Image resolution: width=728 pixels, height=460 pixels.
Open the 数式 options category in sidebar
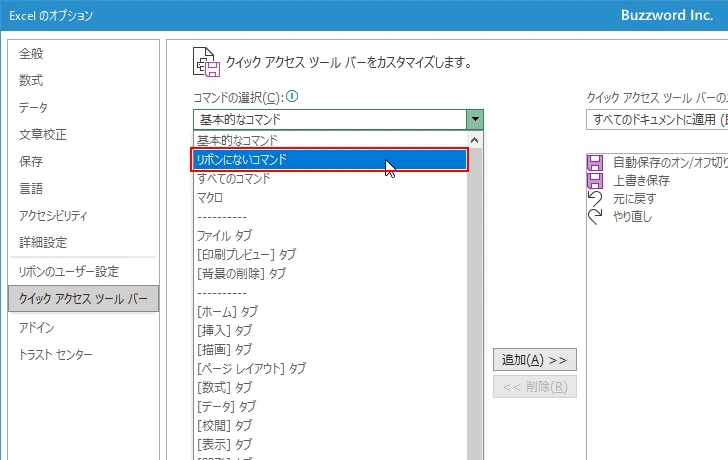(x=84, y=81)
